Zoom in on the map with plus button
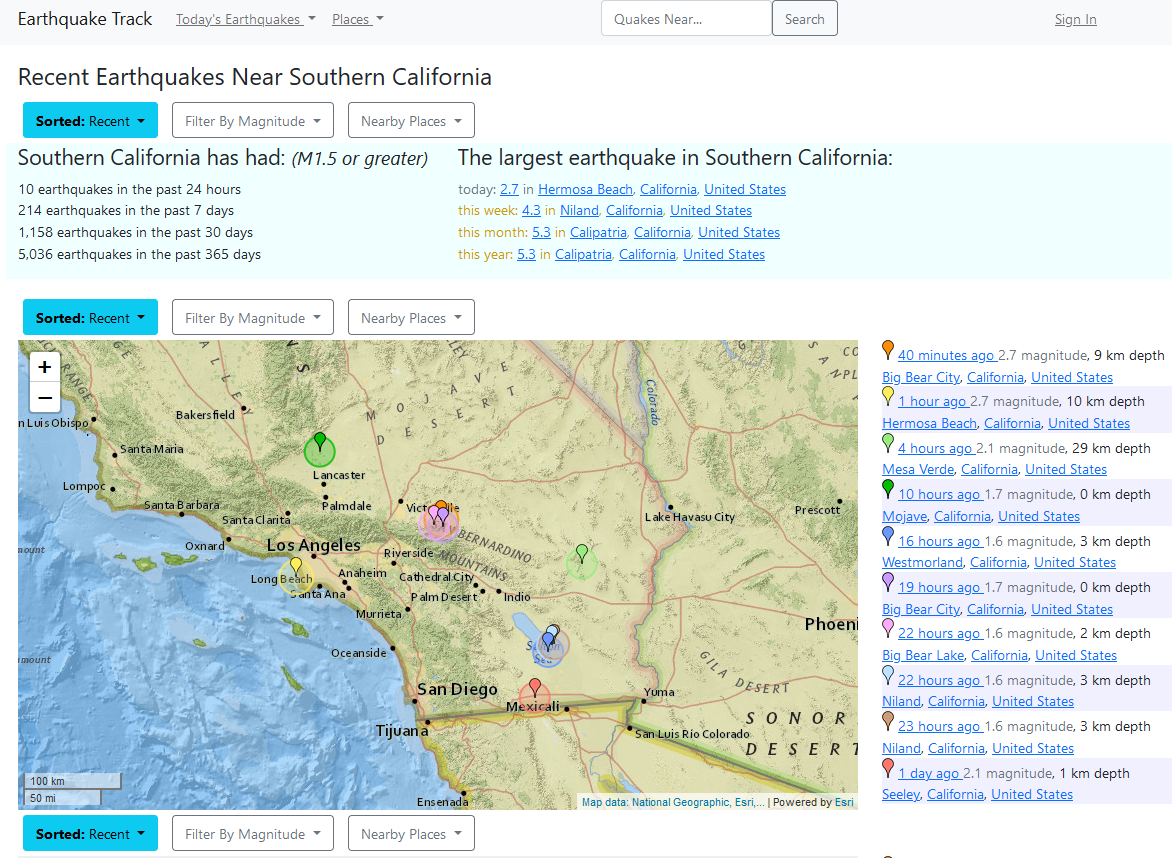The height and width of the screenshot is (858, 1172). click(45, 367)
